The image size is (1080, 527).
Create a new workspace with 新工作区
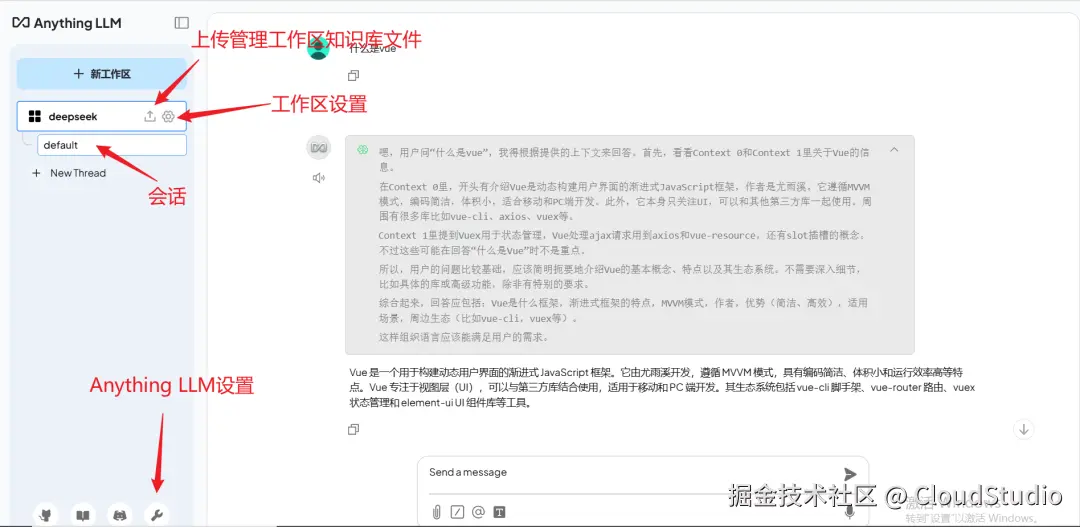102,74
